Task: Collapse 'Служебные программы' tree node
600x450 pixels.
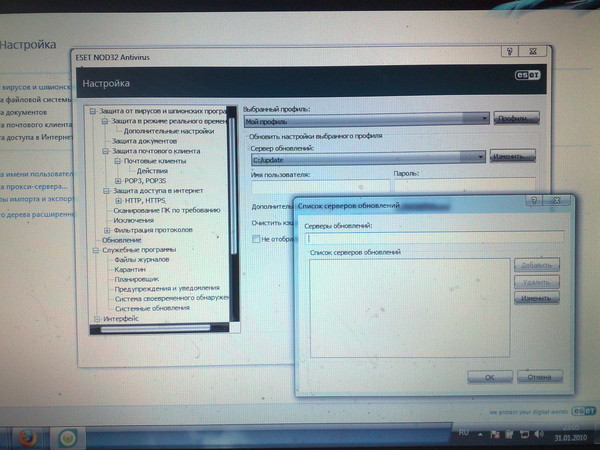Action: (96, 250)
